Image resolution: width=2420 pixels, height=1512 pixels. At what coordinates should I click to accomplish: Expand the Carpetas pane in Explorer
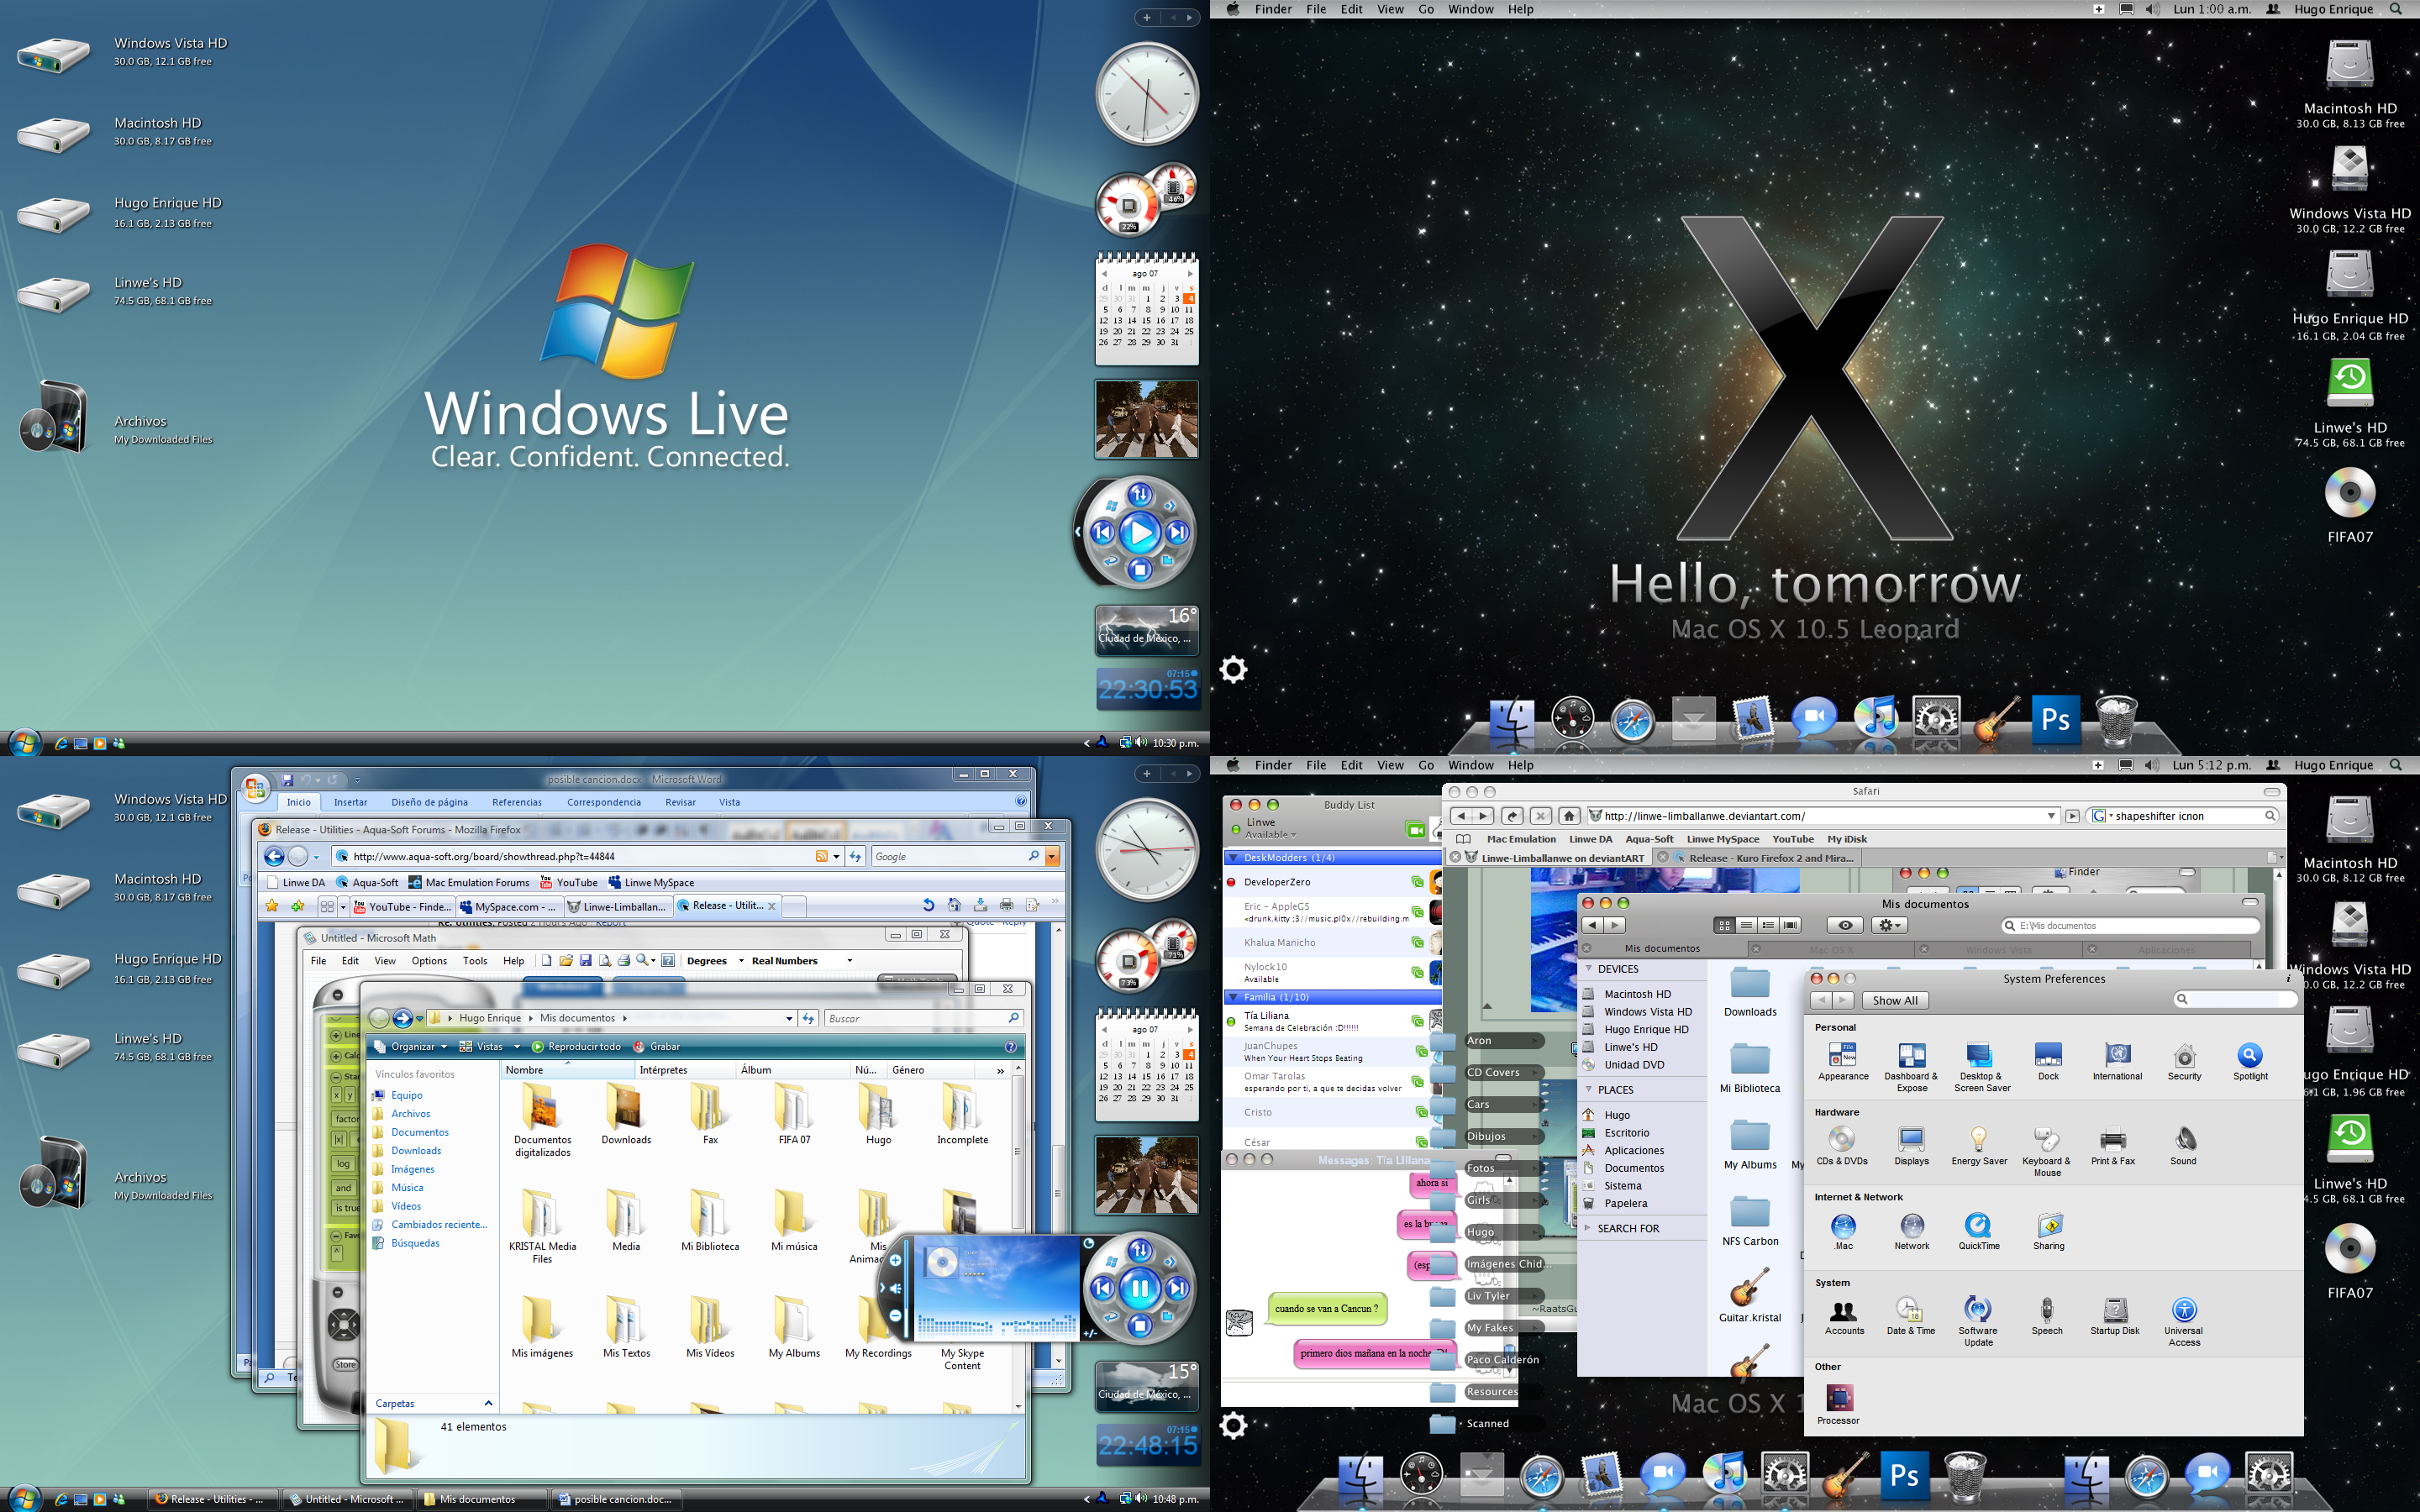click(488, 1404)
